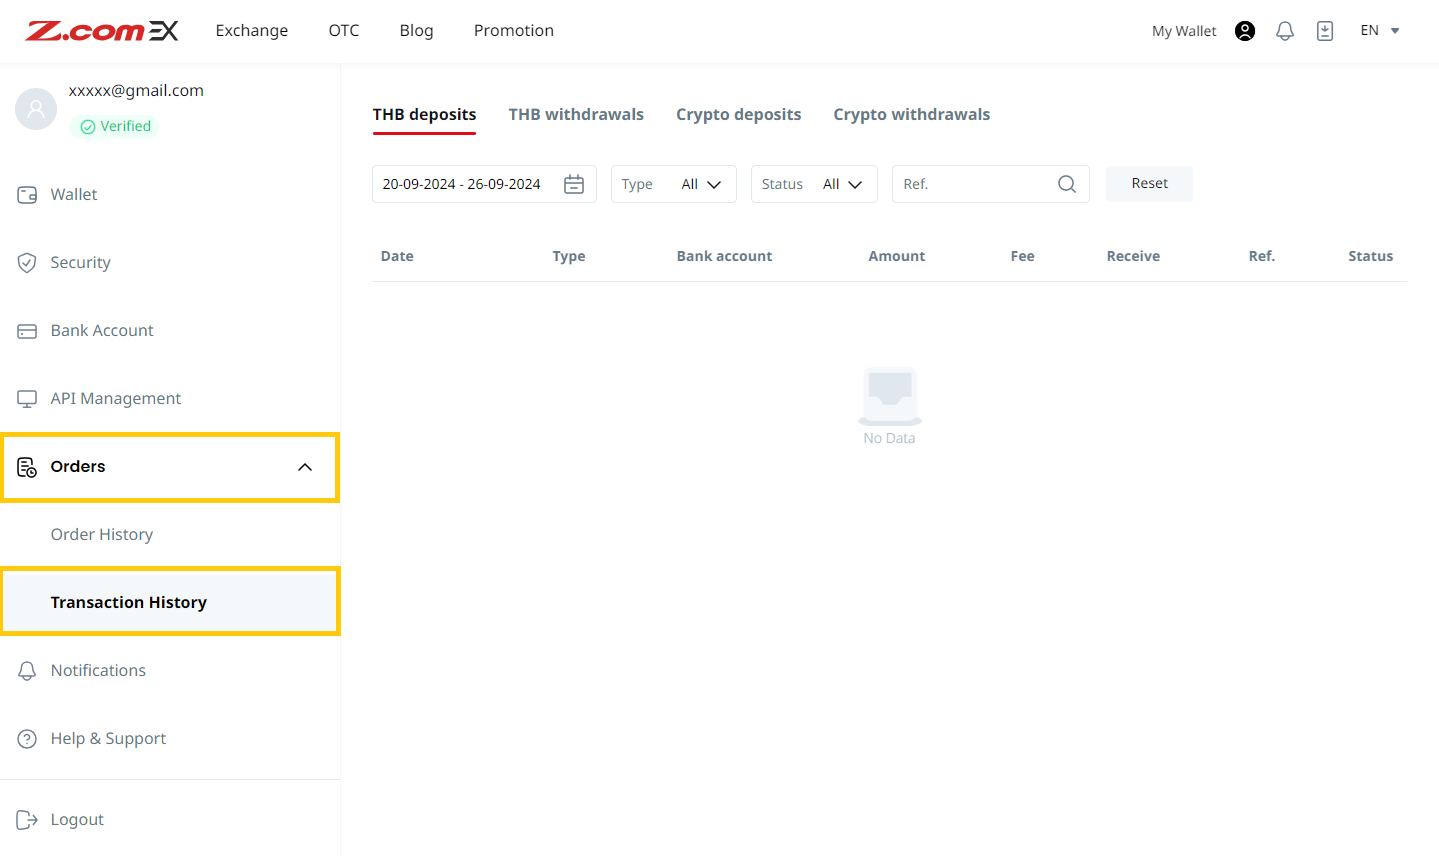This screenshot has width=1439, height=859.
Task: Click the Ref. column header
Action: point(1262,256)
